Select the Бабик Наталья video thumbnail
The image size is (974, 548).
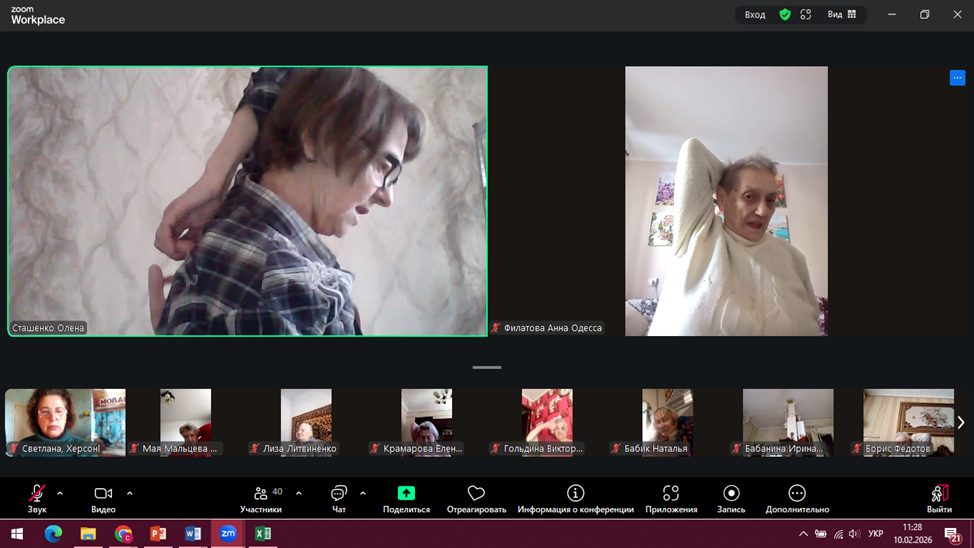[x=667, y=422]
